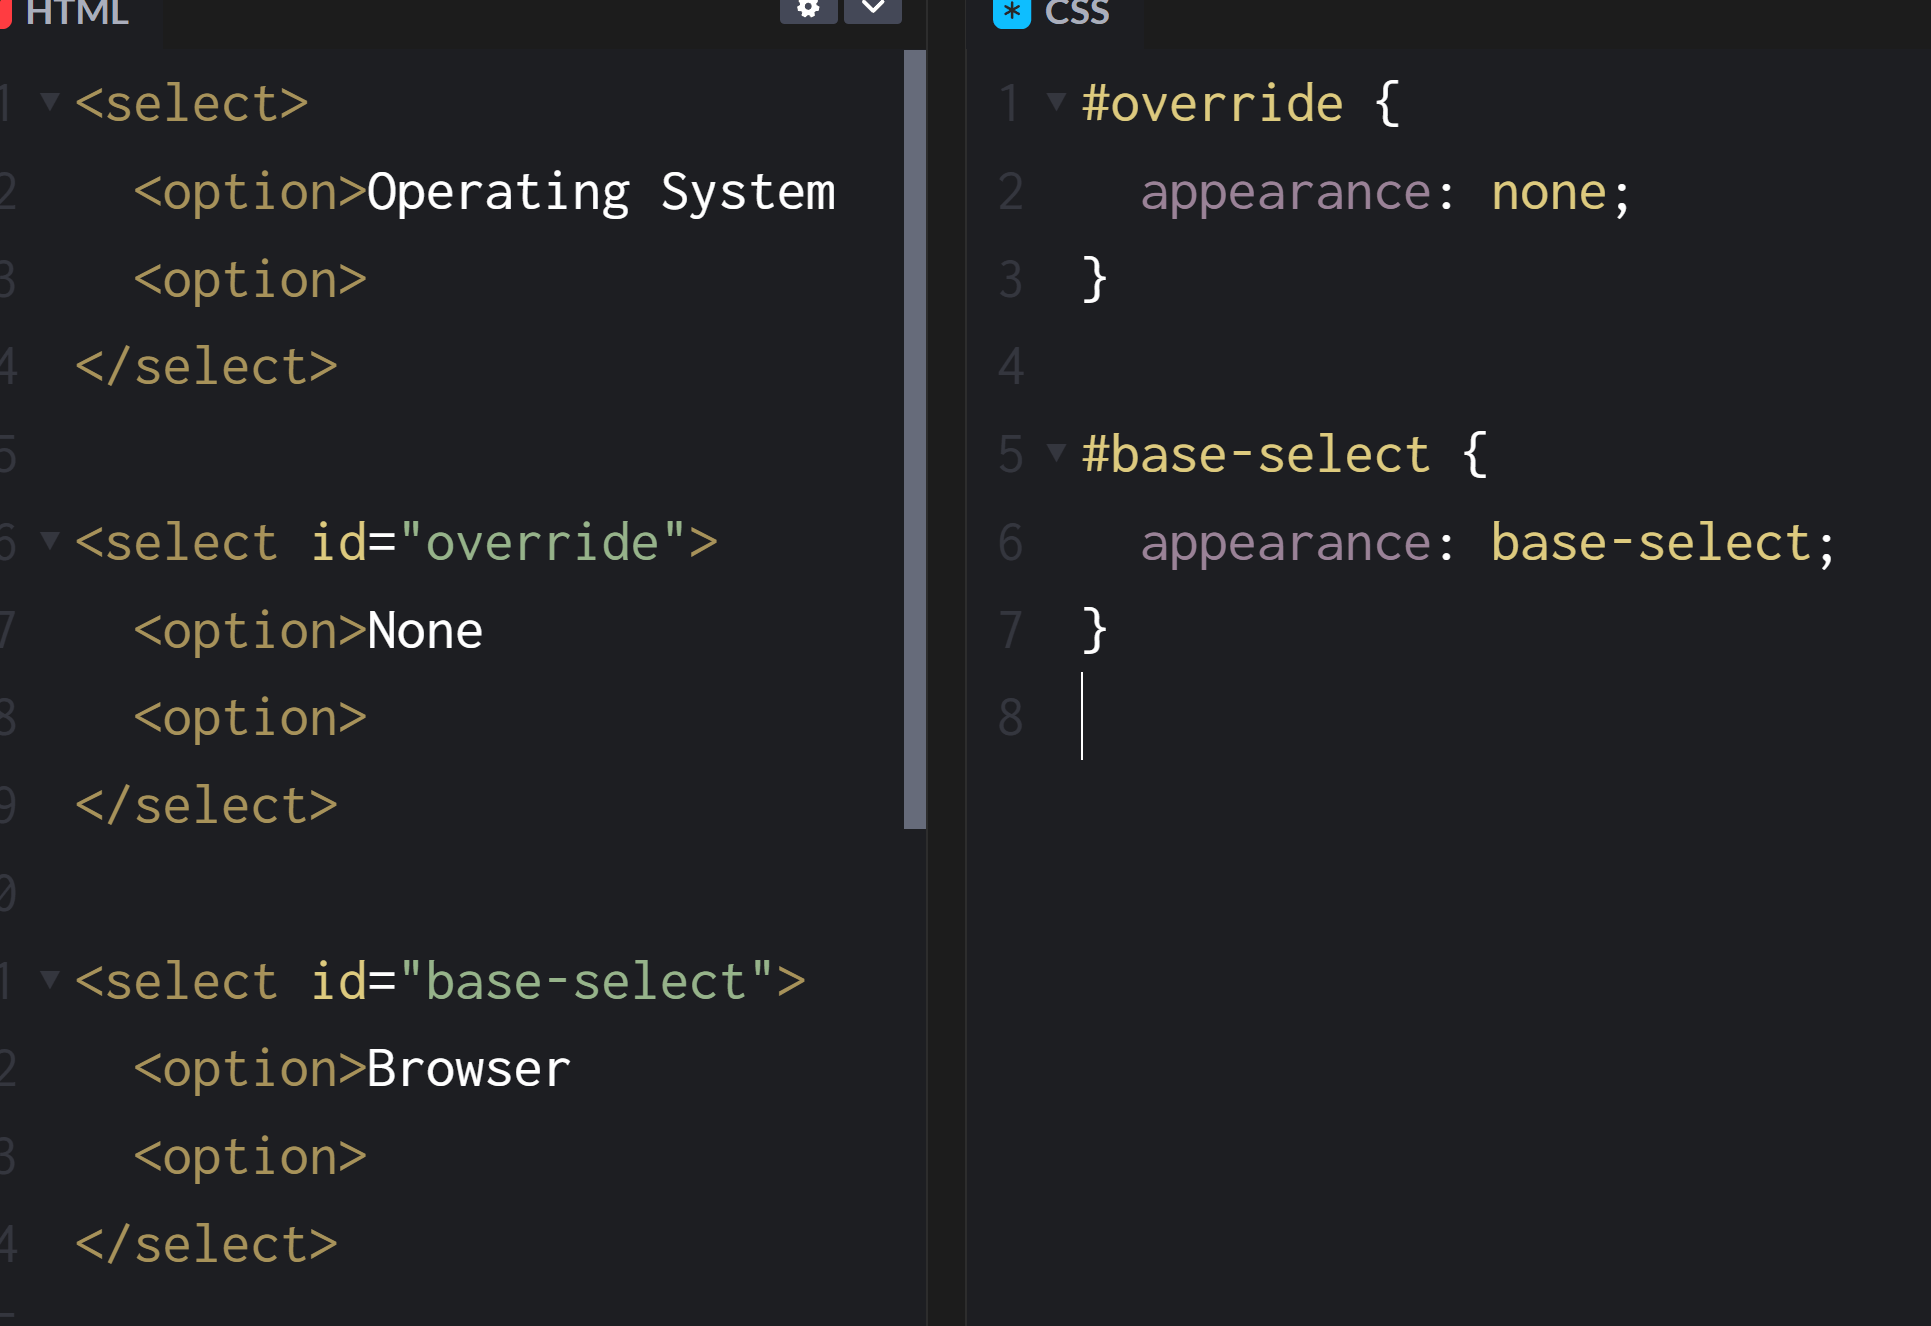
Task: Fold the select id override block
Action: tap(49, 541)
